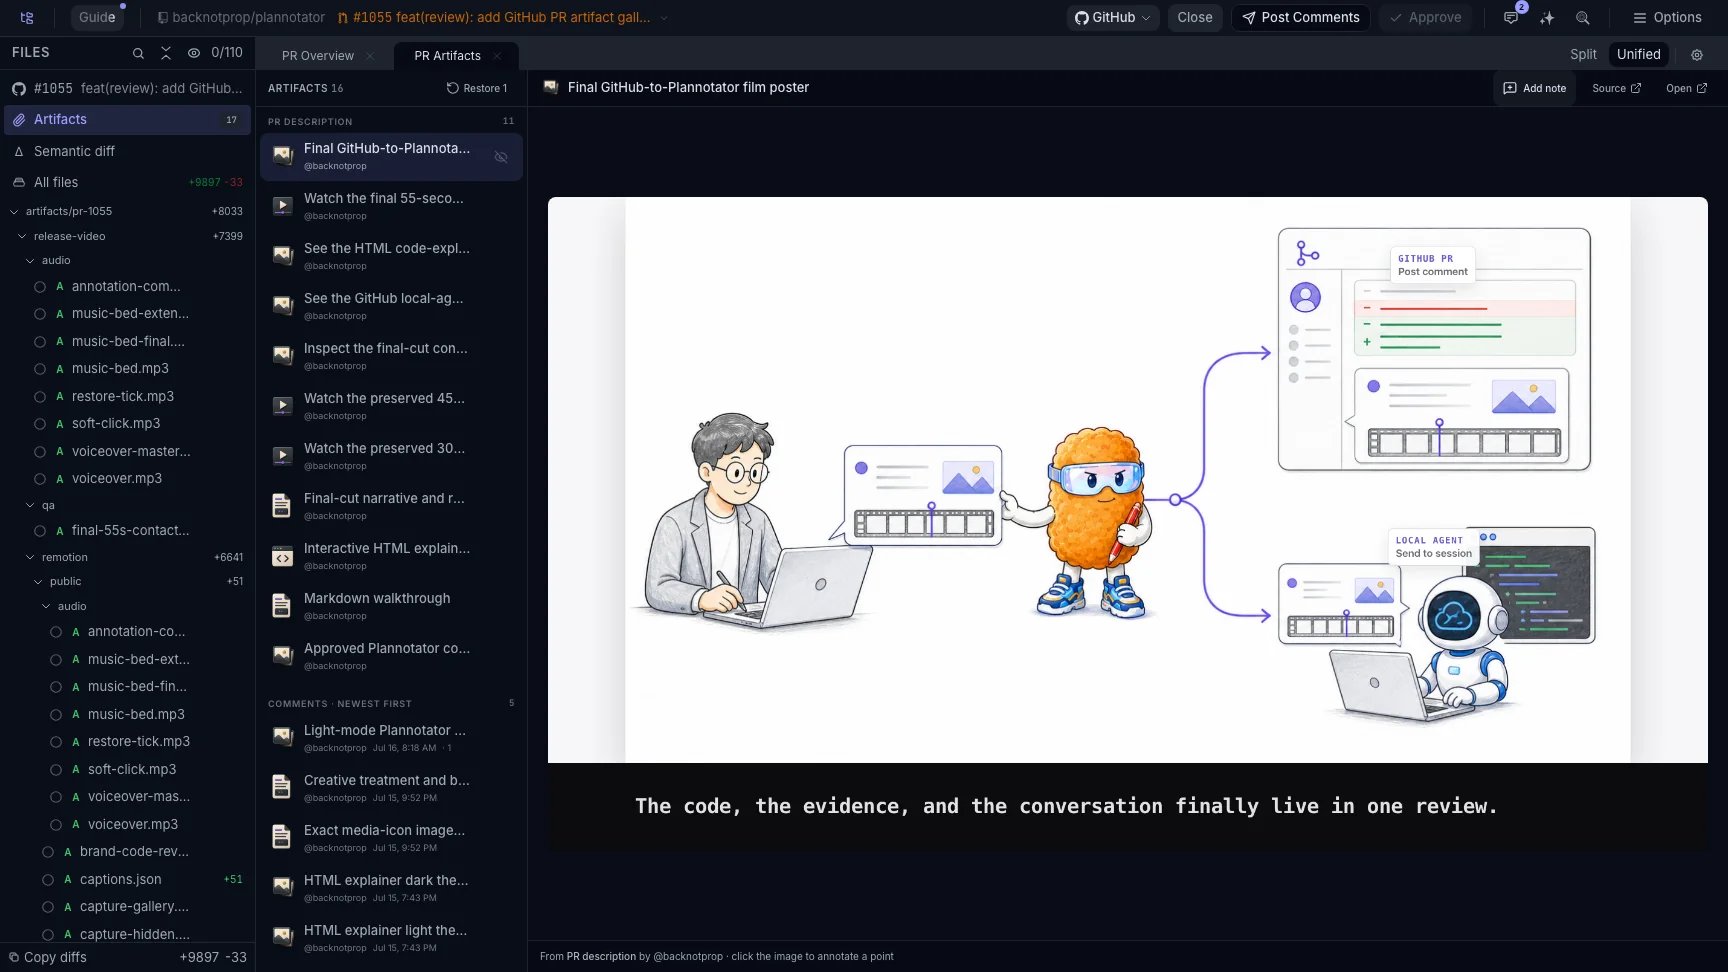1728x972 pixels.
Task: Open the Markdown walkthrough document artifact
Action: pyautogui.click(x=391, y=606)
